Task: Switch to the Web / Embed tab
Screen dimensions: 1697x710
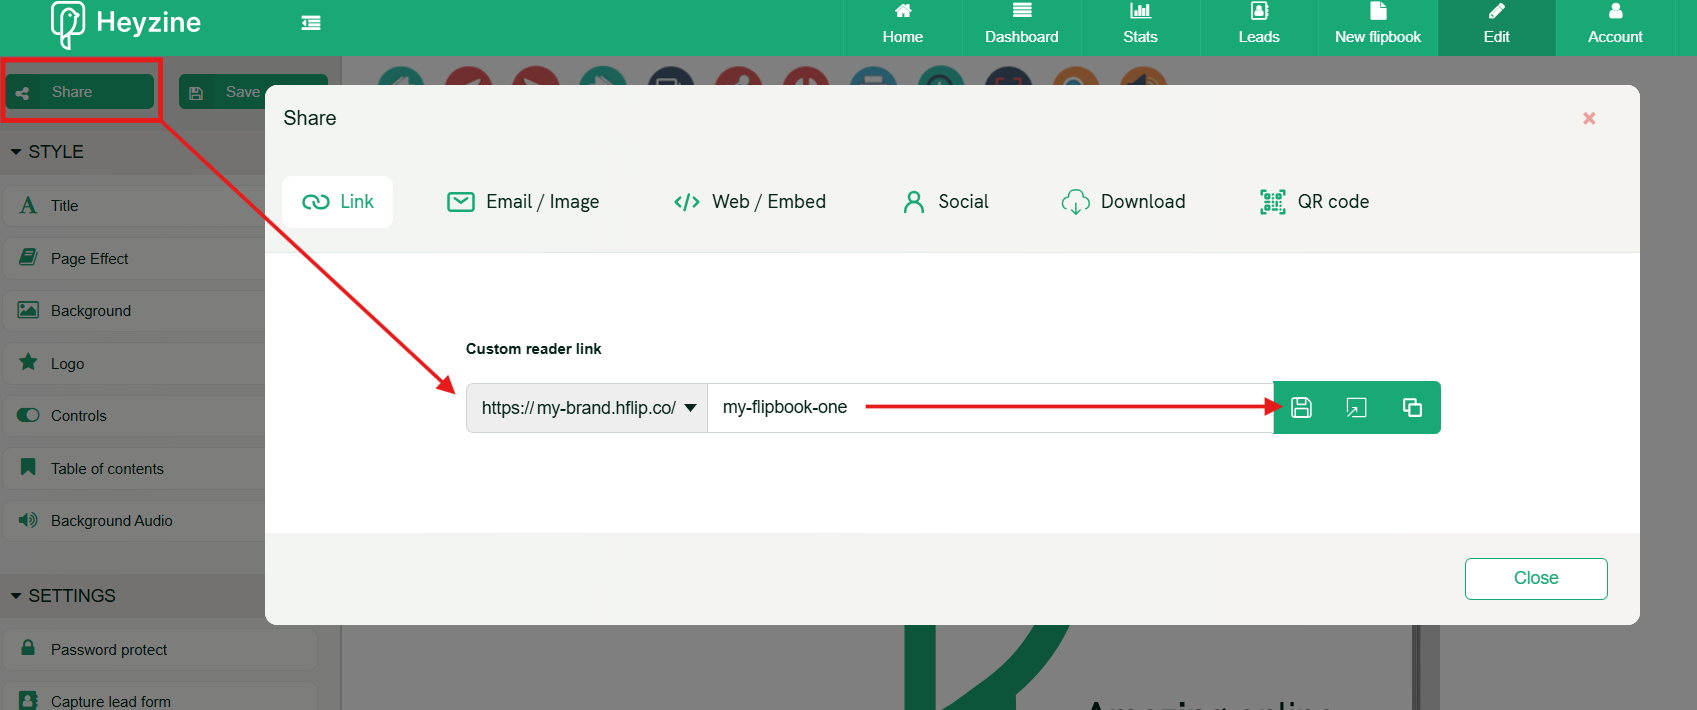Action: 750,202
